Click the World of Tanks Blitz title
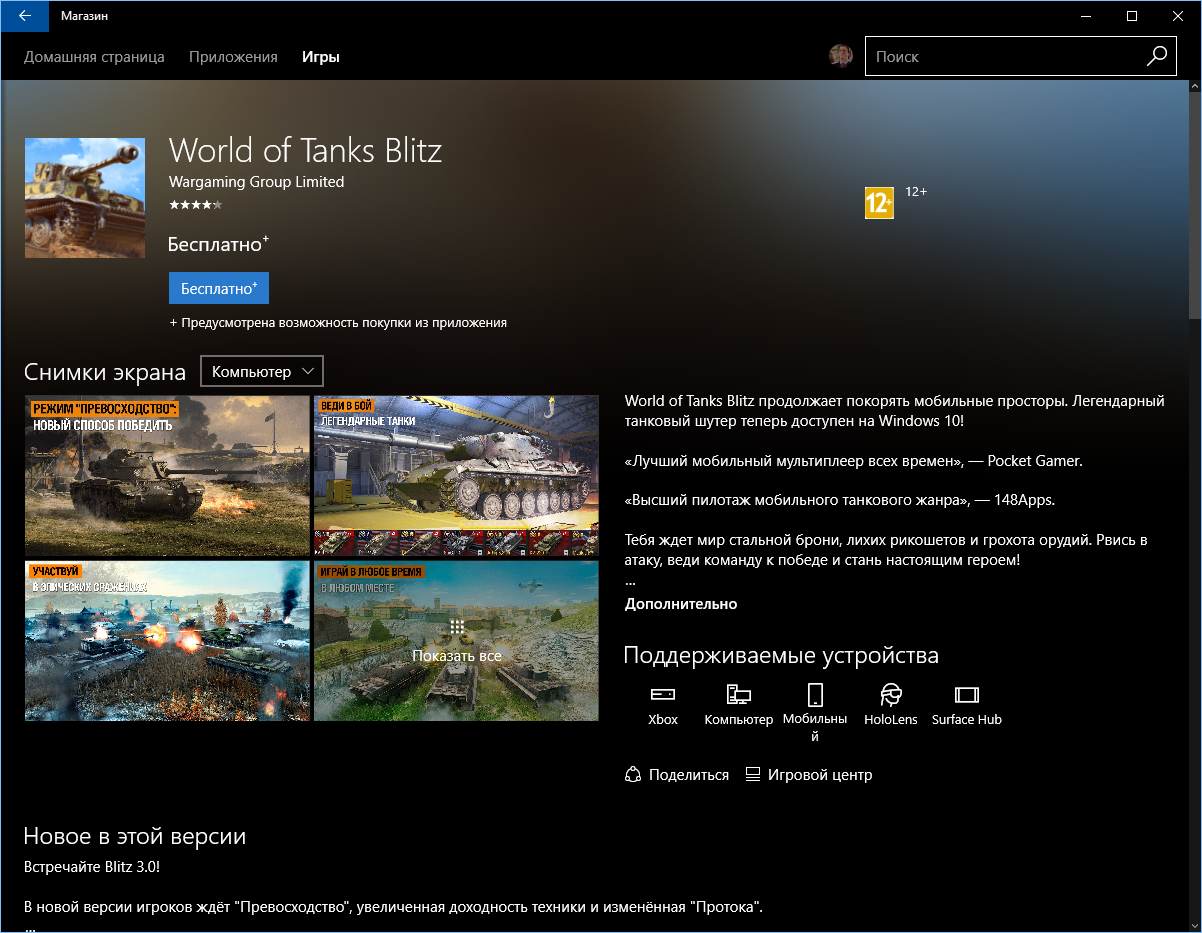Image resolution: width=1202 pixels, height=933 pixels. tap(305, 150)
